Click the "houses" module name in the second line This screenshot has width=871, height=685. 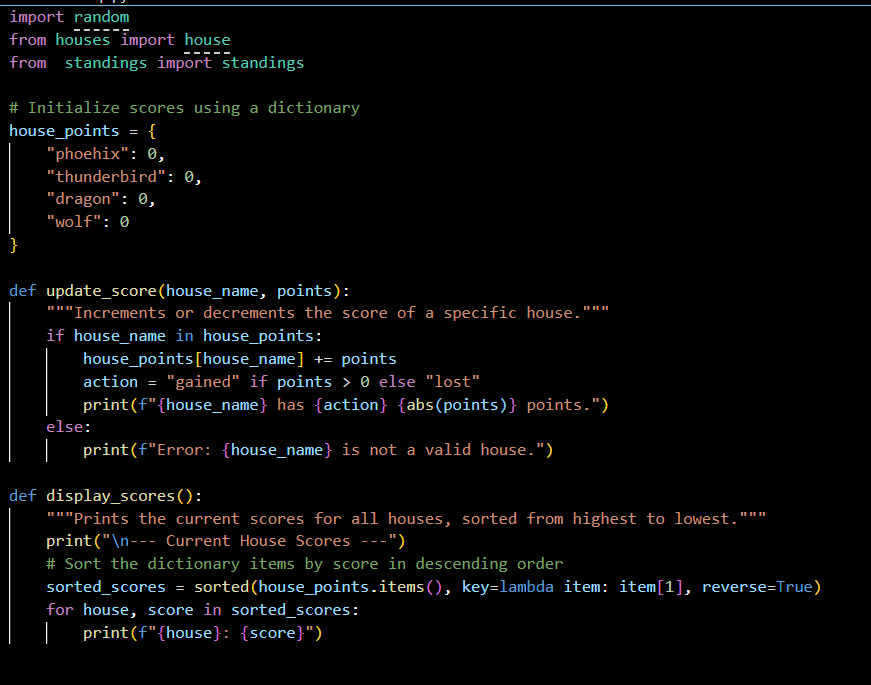[x=82, y=40]
